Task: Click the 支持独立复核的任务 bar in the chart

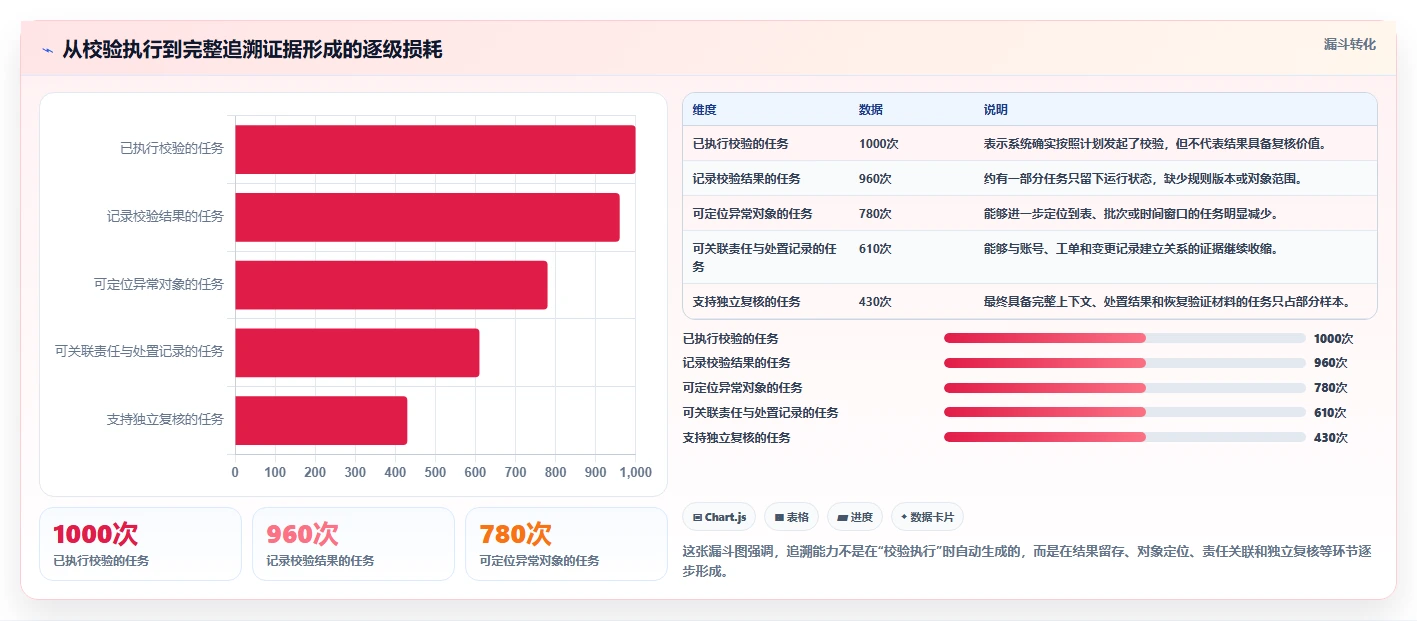Action: 321,420
